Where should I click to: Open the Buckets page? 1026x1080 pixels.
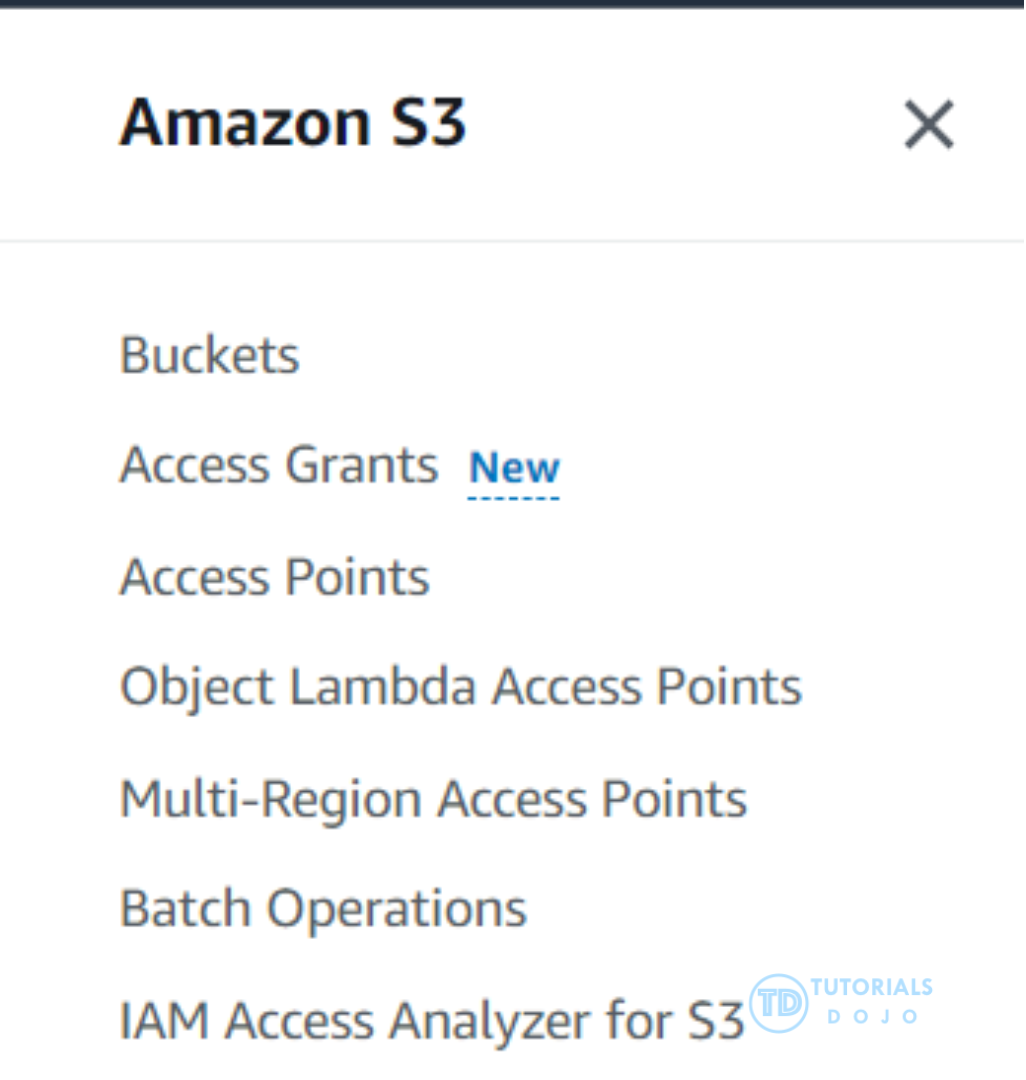pyautogui.click(x=209, y=355)
